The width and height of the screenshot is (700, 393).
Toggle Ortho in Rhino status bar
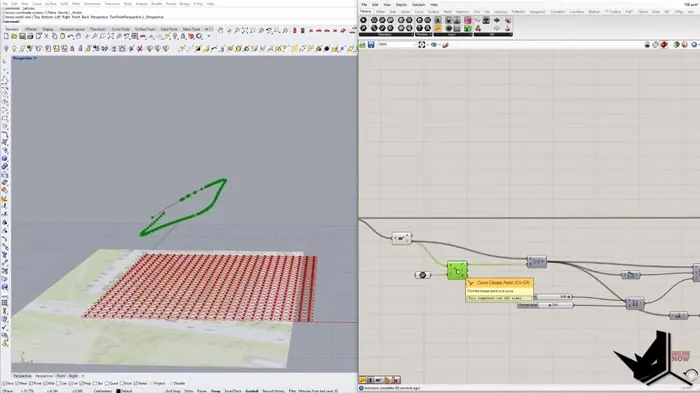(x=189, y=391)
